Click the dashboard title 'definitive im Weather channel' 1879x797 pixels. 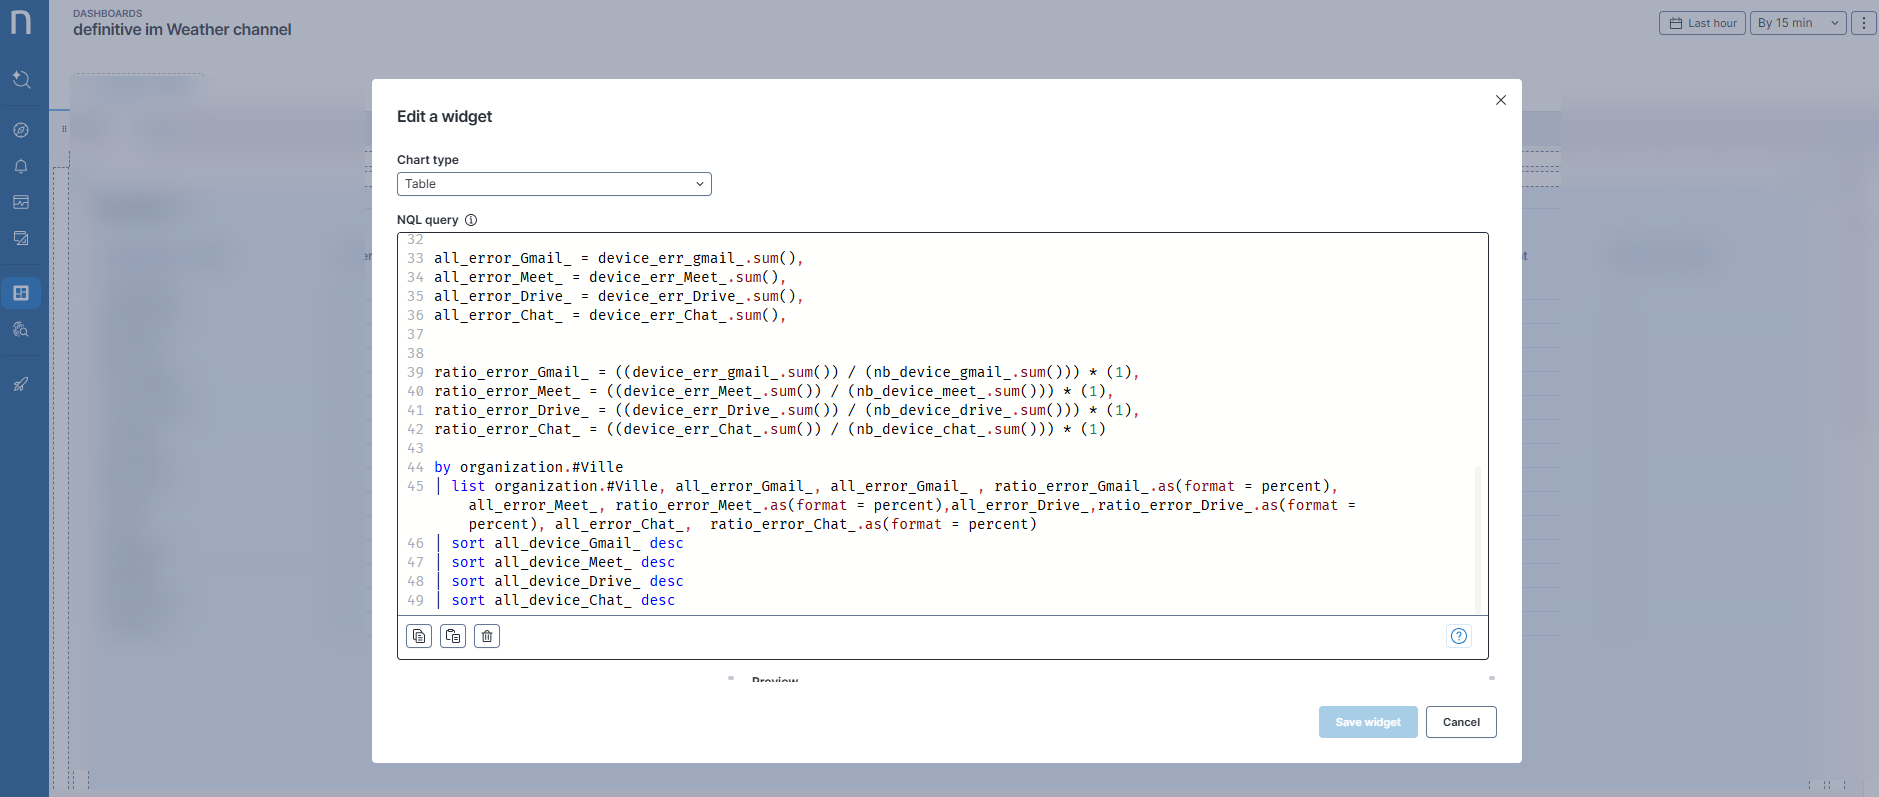[x=182, y=29]
